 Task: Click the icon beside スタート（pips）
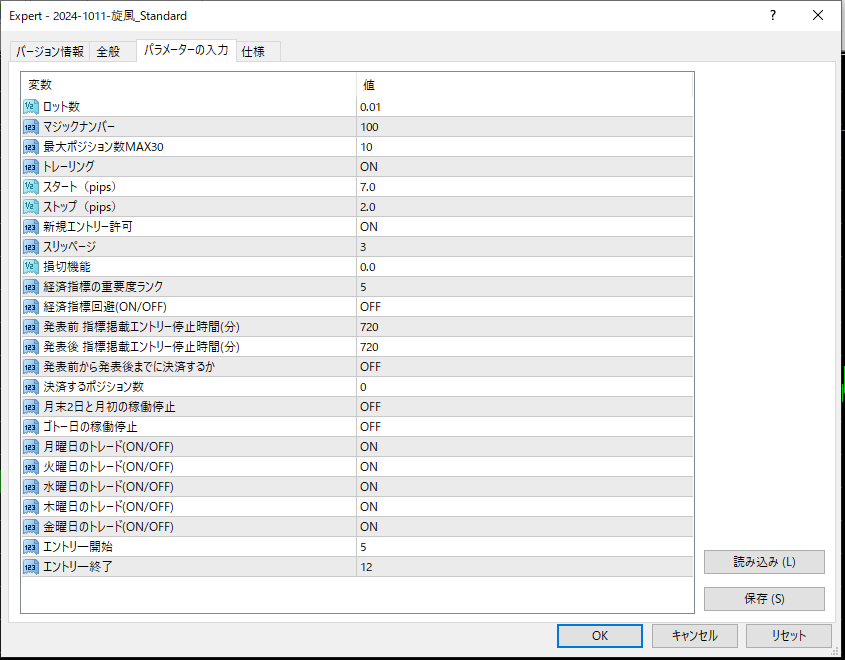tap(30, 187)
